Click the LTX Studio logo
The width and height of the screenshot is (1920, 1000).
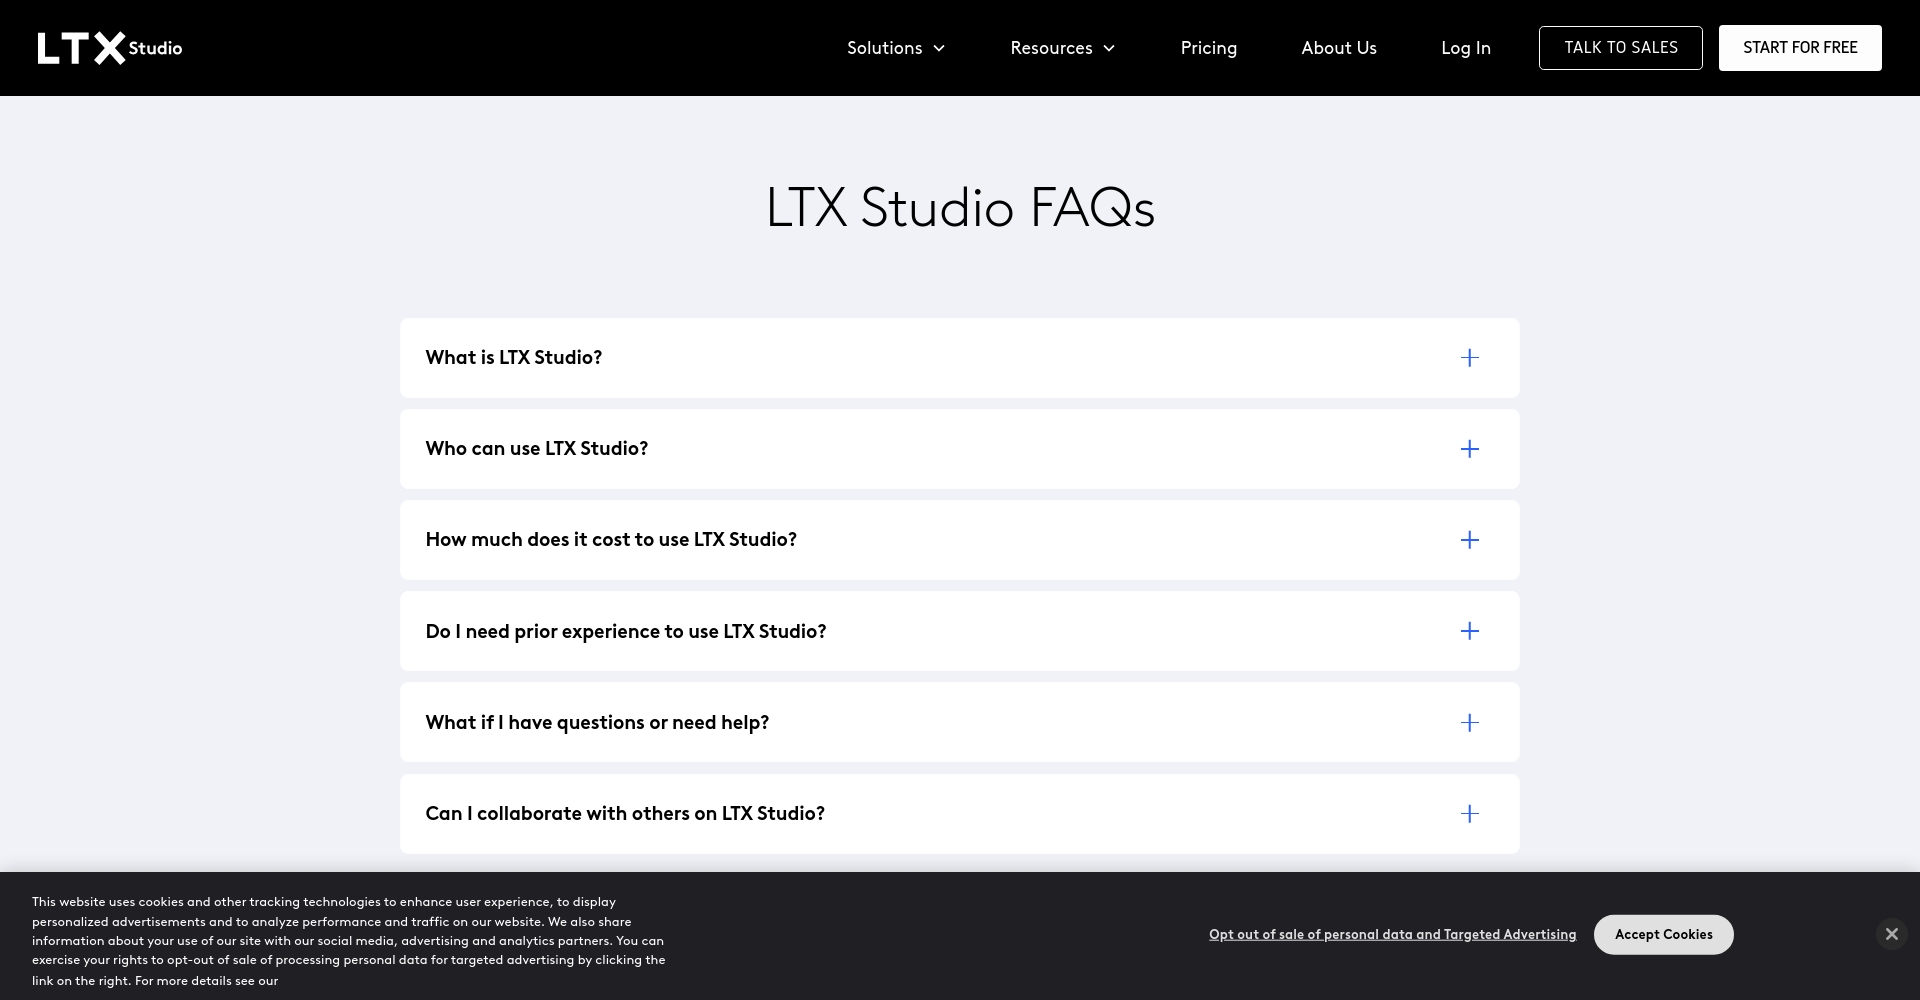pyautogui.click(x=110, y=48)
